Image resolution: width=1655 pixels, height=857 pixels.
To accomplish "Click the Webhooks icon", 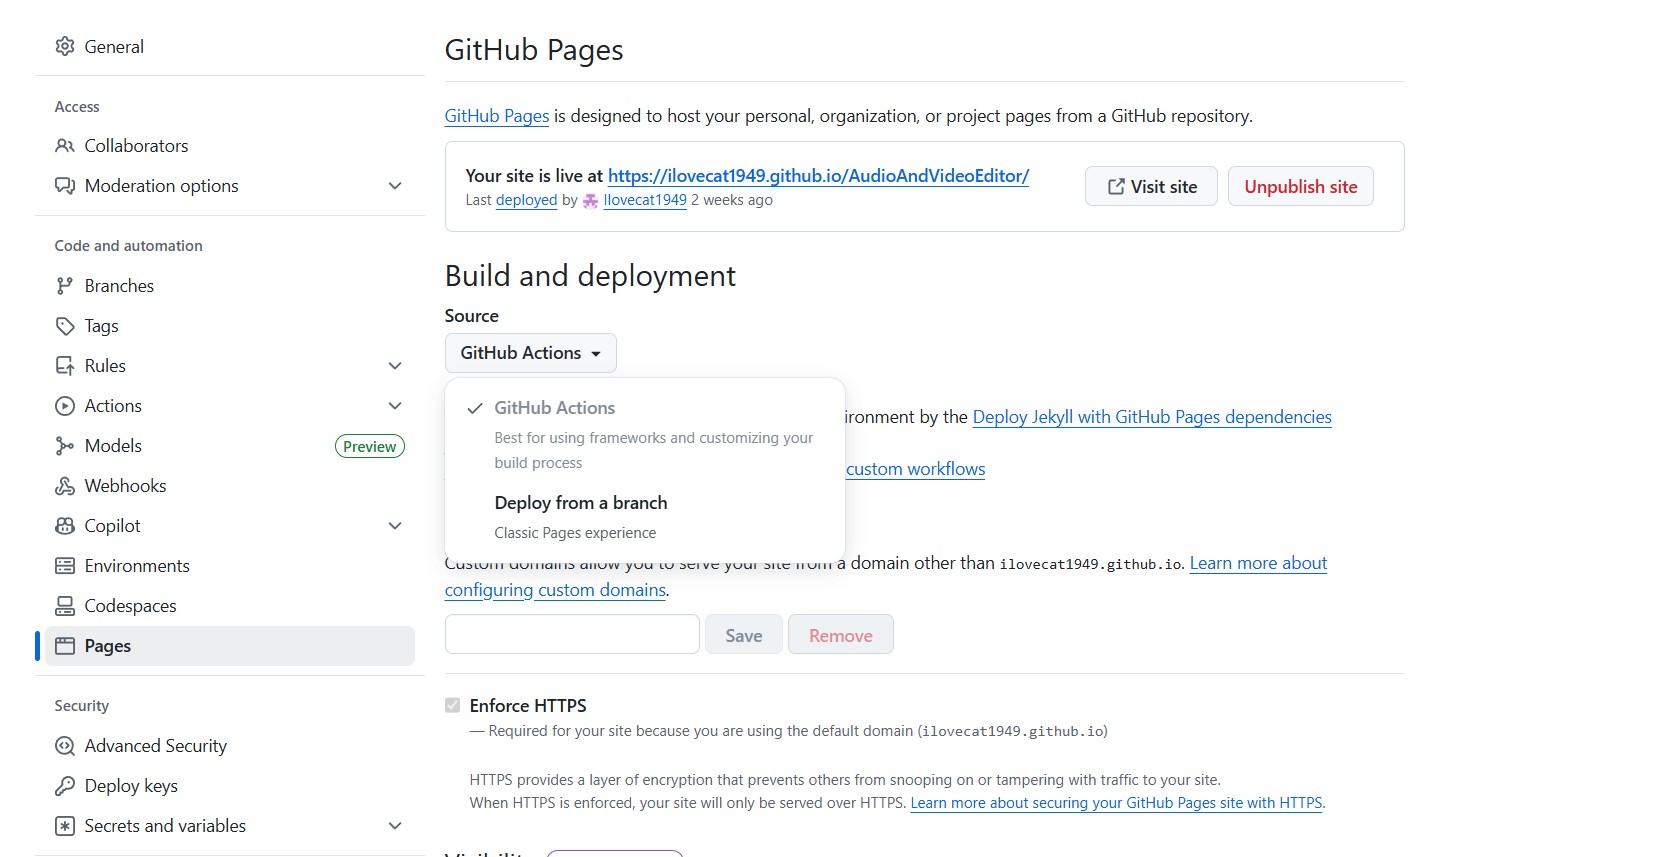I will coord(65,486).
